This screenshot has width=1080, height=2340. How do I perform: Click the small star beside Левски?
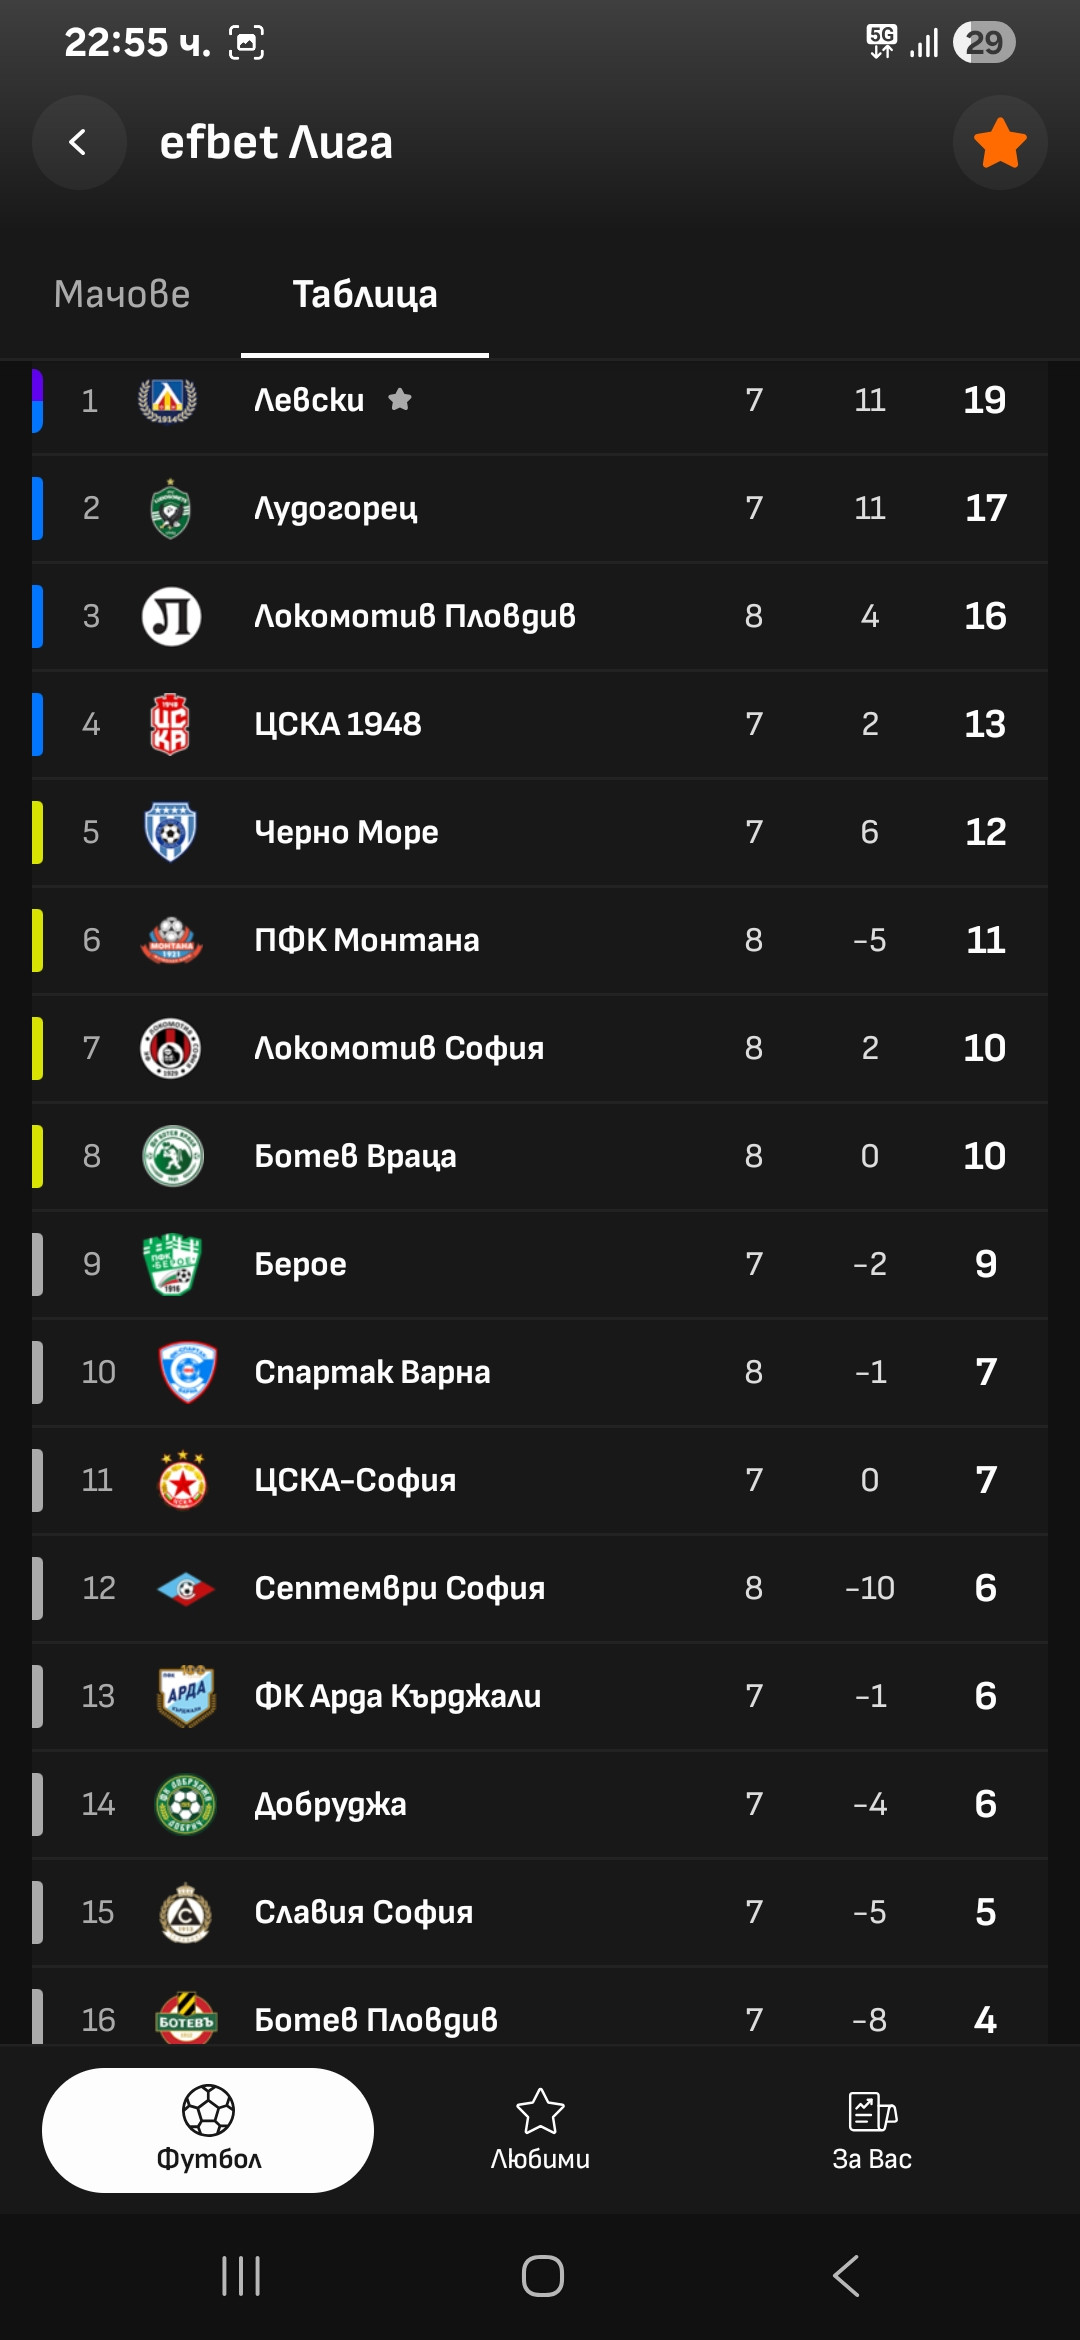click(x=400, y=400)
